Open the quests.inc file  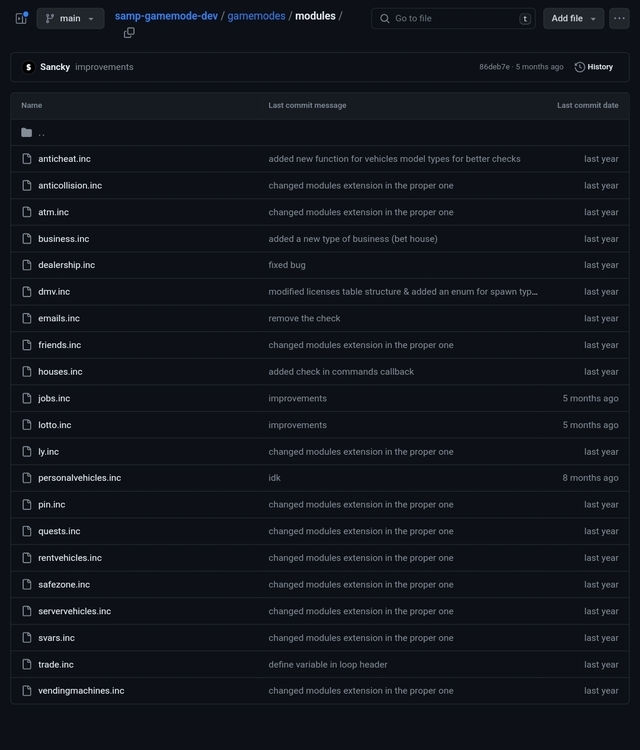pos(59,531)
